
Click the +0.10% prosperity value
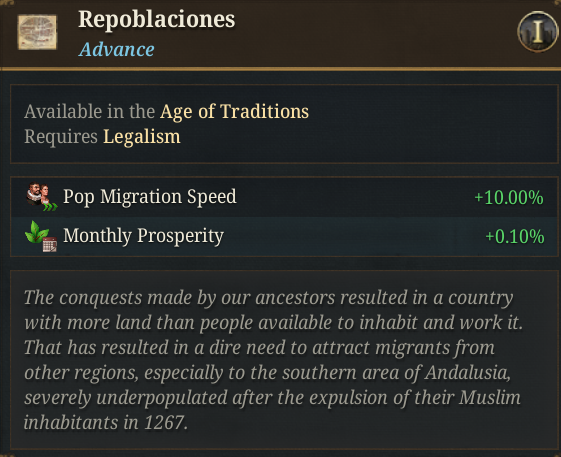(x=514, y=237)
